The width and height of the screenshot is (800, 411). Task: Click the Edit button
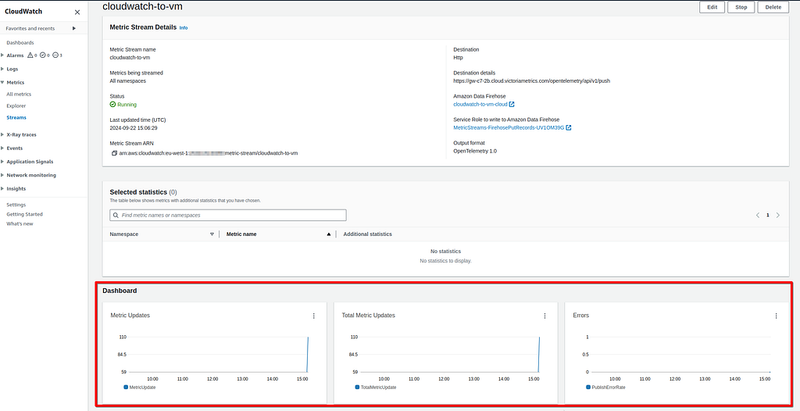[712, 7]
